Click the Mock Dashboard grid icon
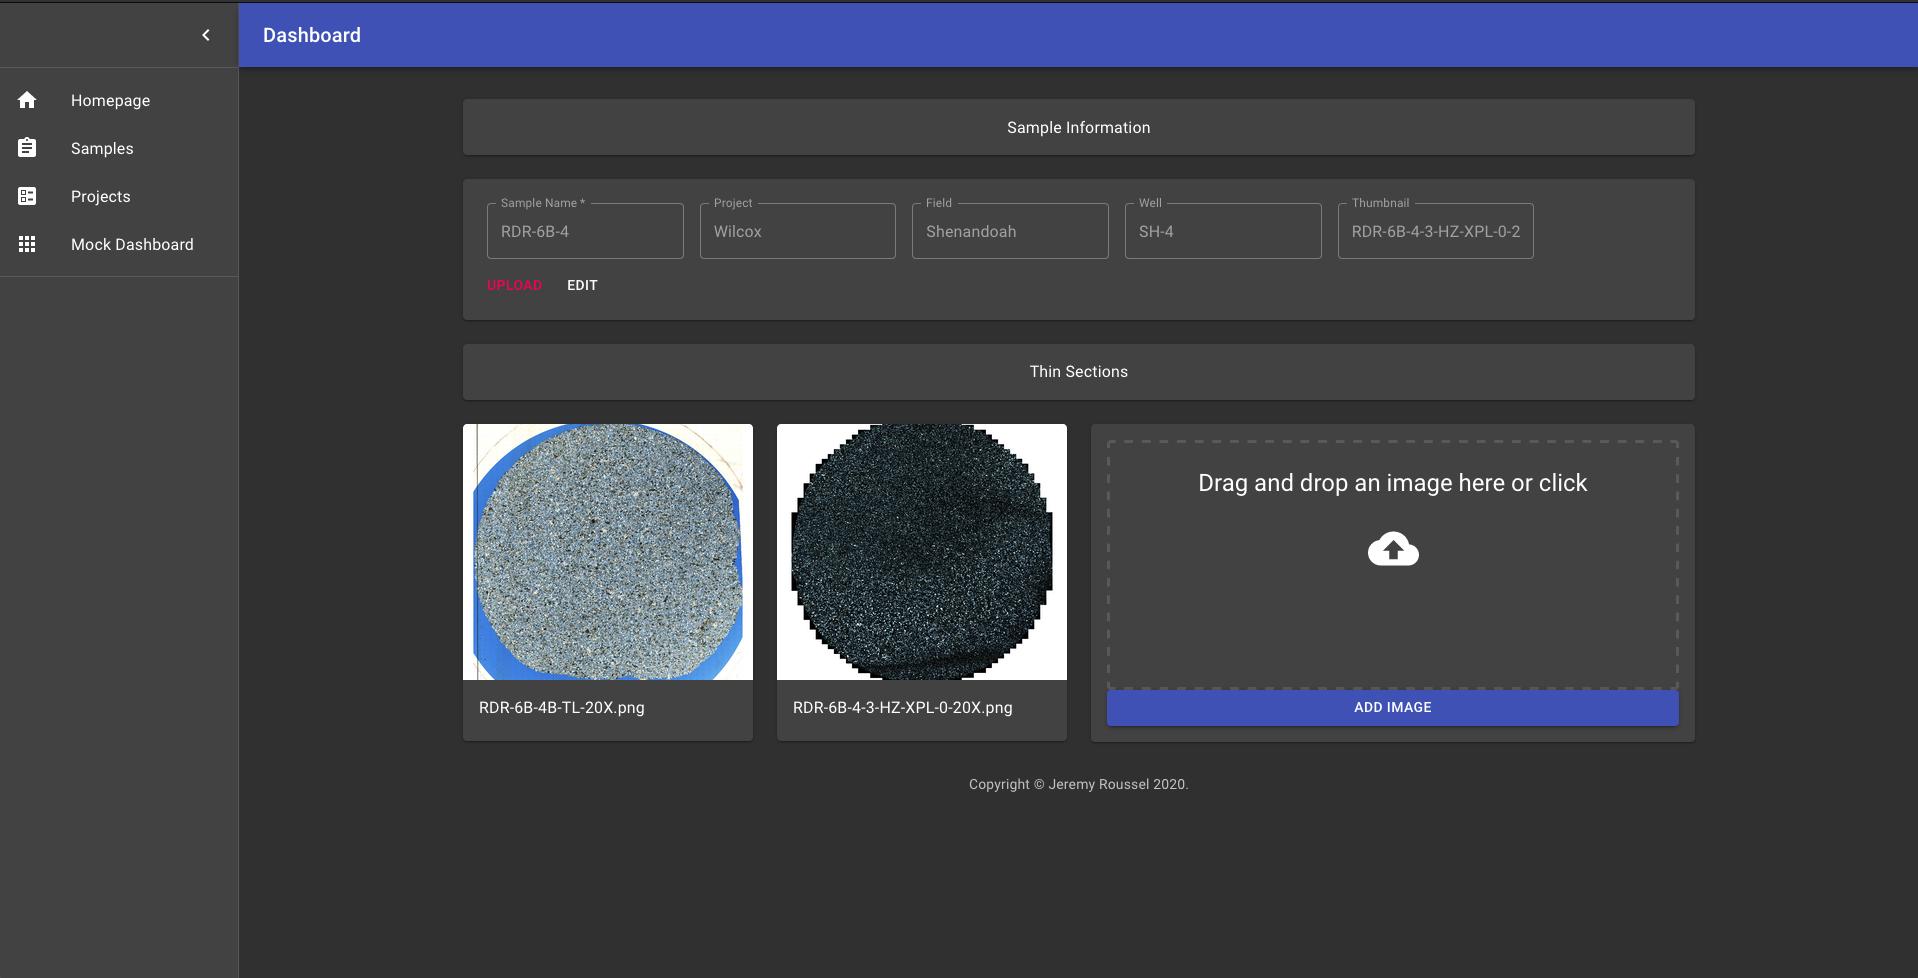1918x978 pixels. (x=27, y=244)
